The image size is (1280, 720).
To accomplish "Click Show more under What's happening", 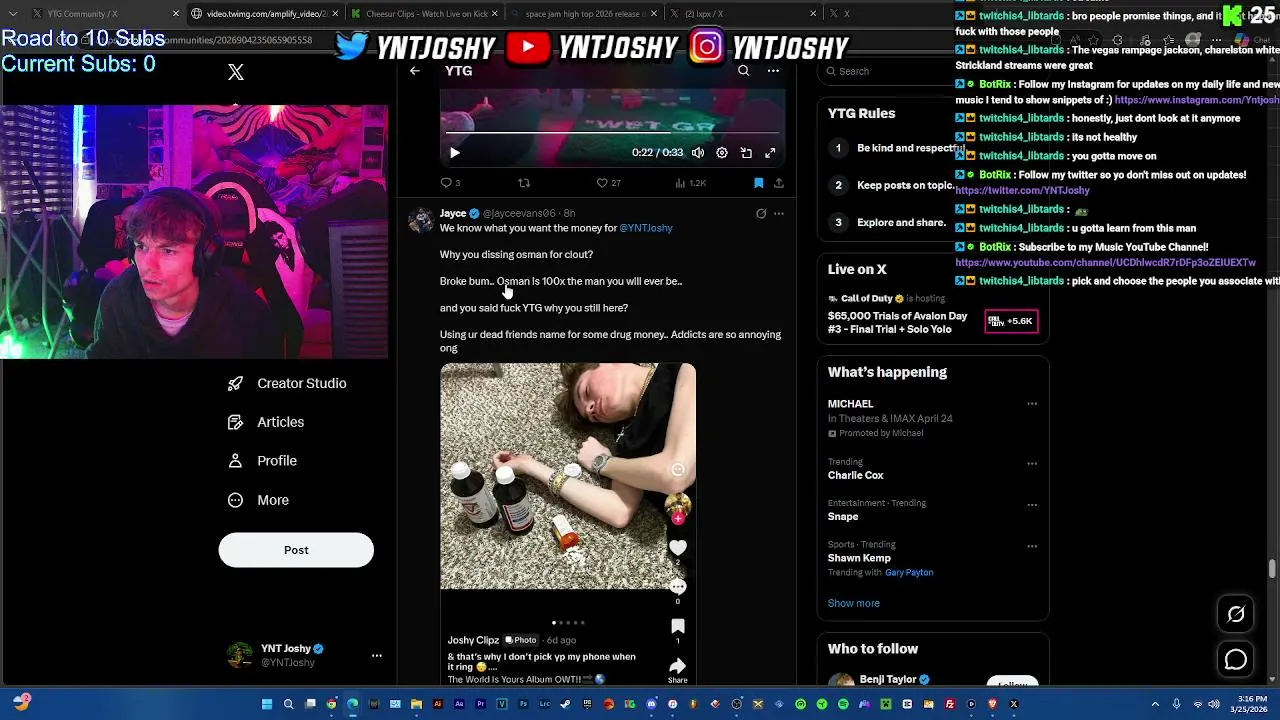I will coord(854,603).
